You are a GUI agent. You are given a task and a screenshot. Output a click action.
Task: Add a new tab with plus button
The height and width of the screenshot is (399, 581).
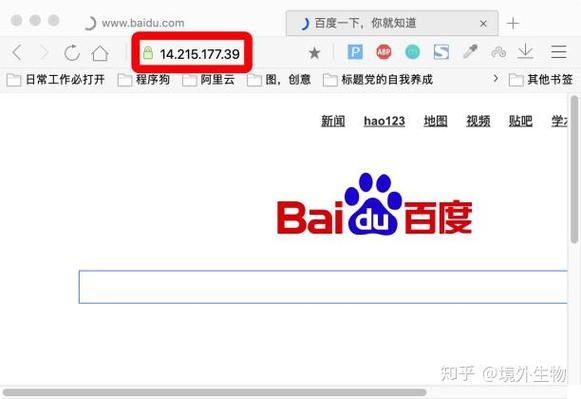[513, 23]
